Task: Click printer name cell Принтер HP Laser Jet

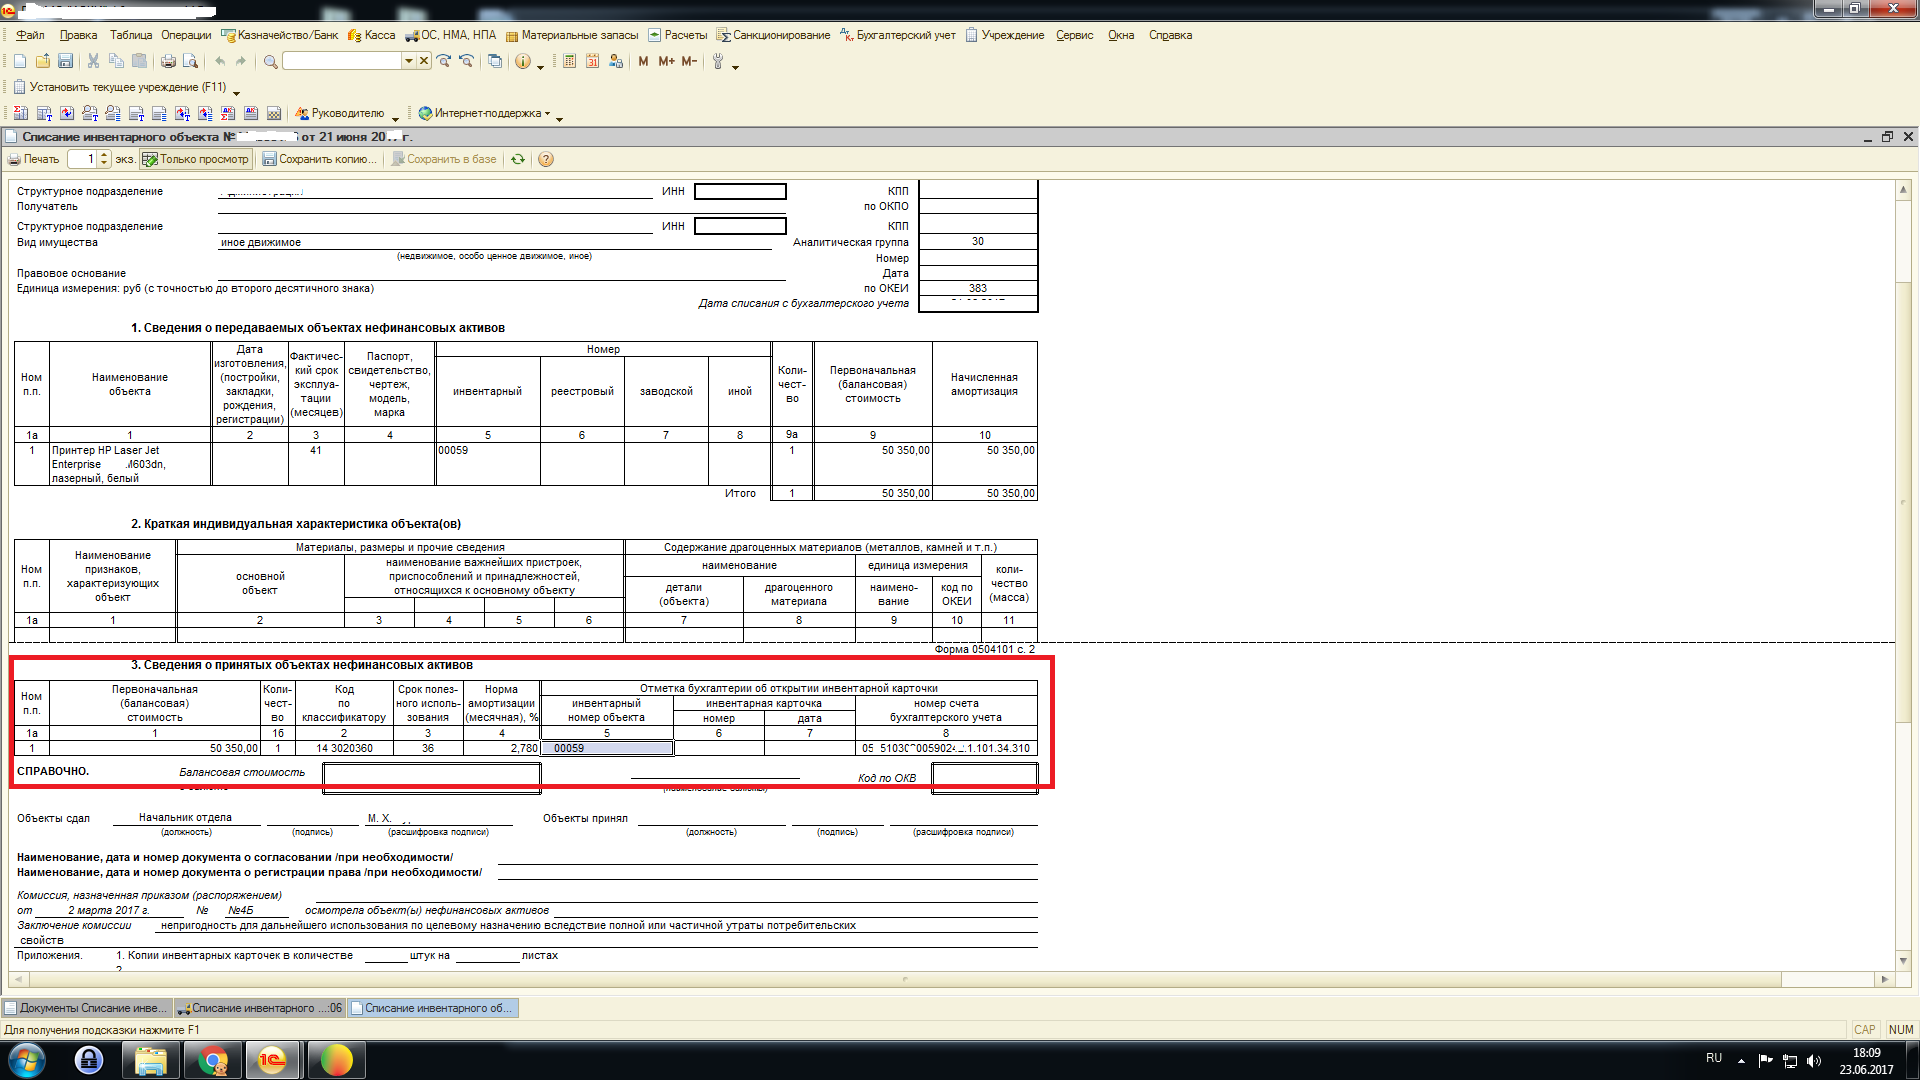Action: 130,464
